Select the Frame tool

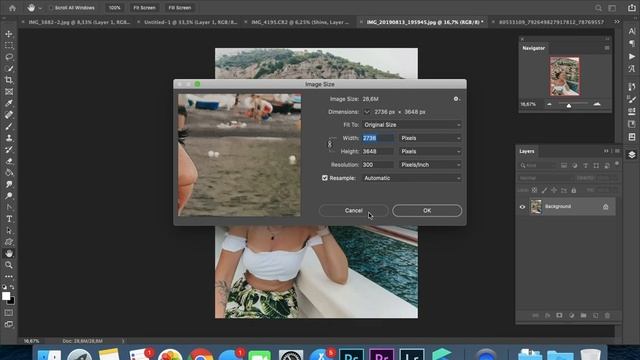9,92
